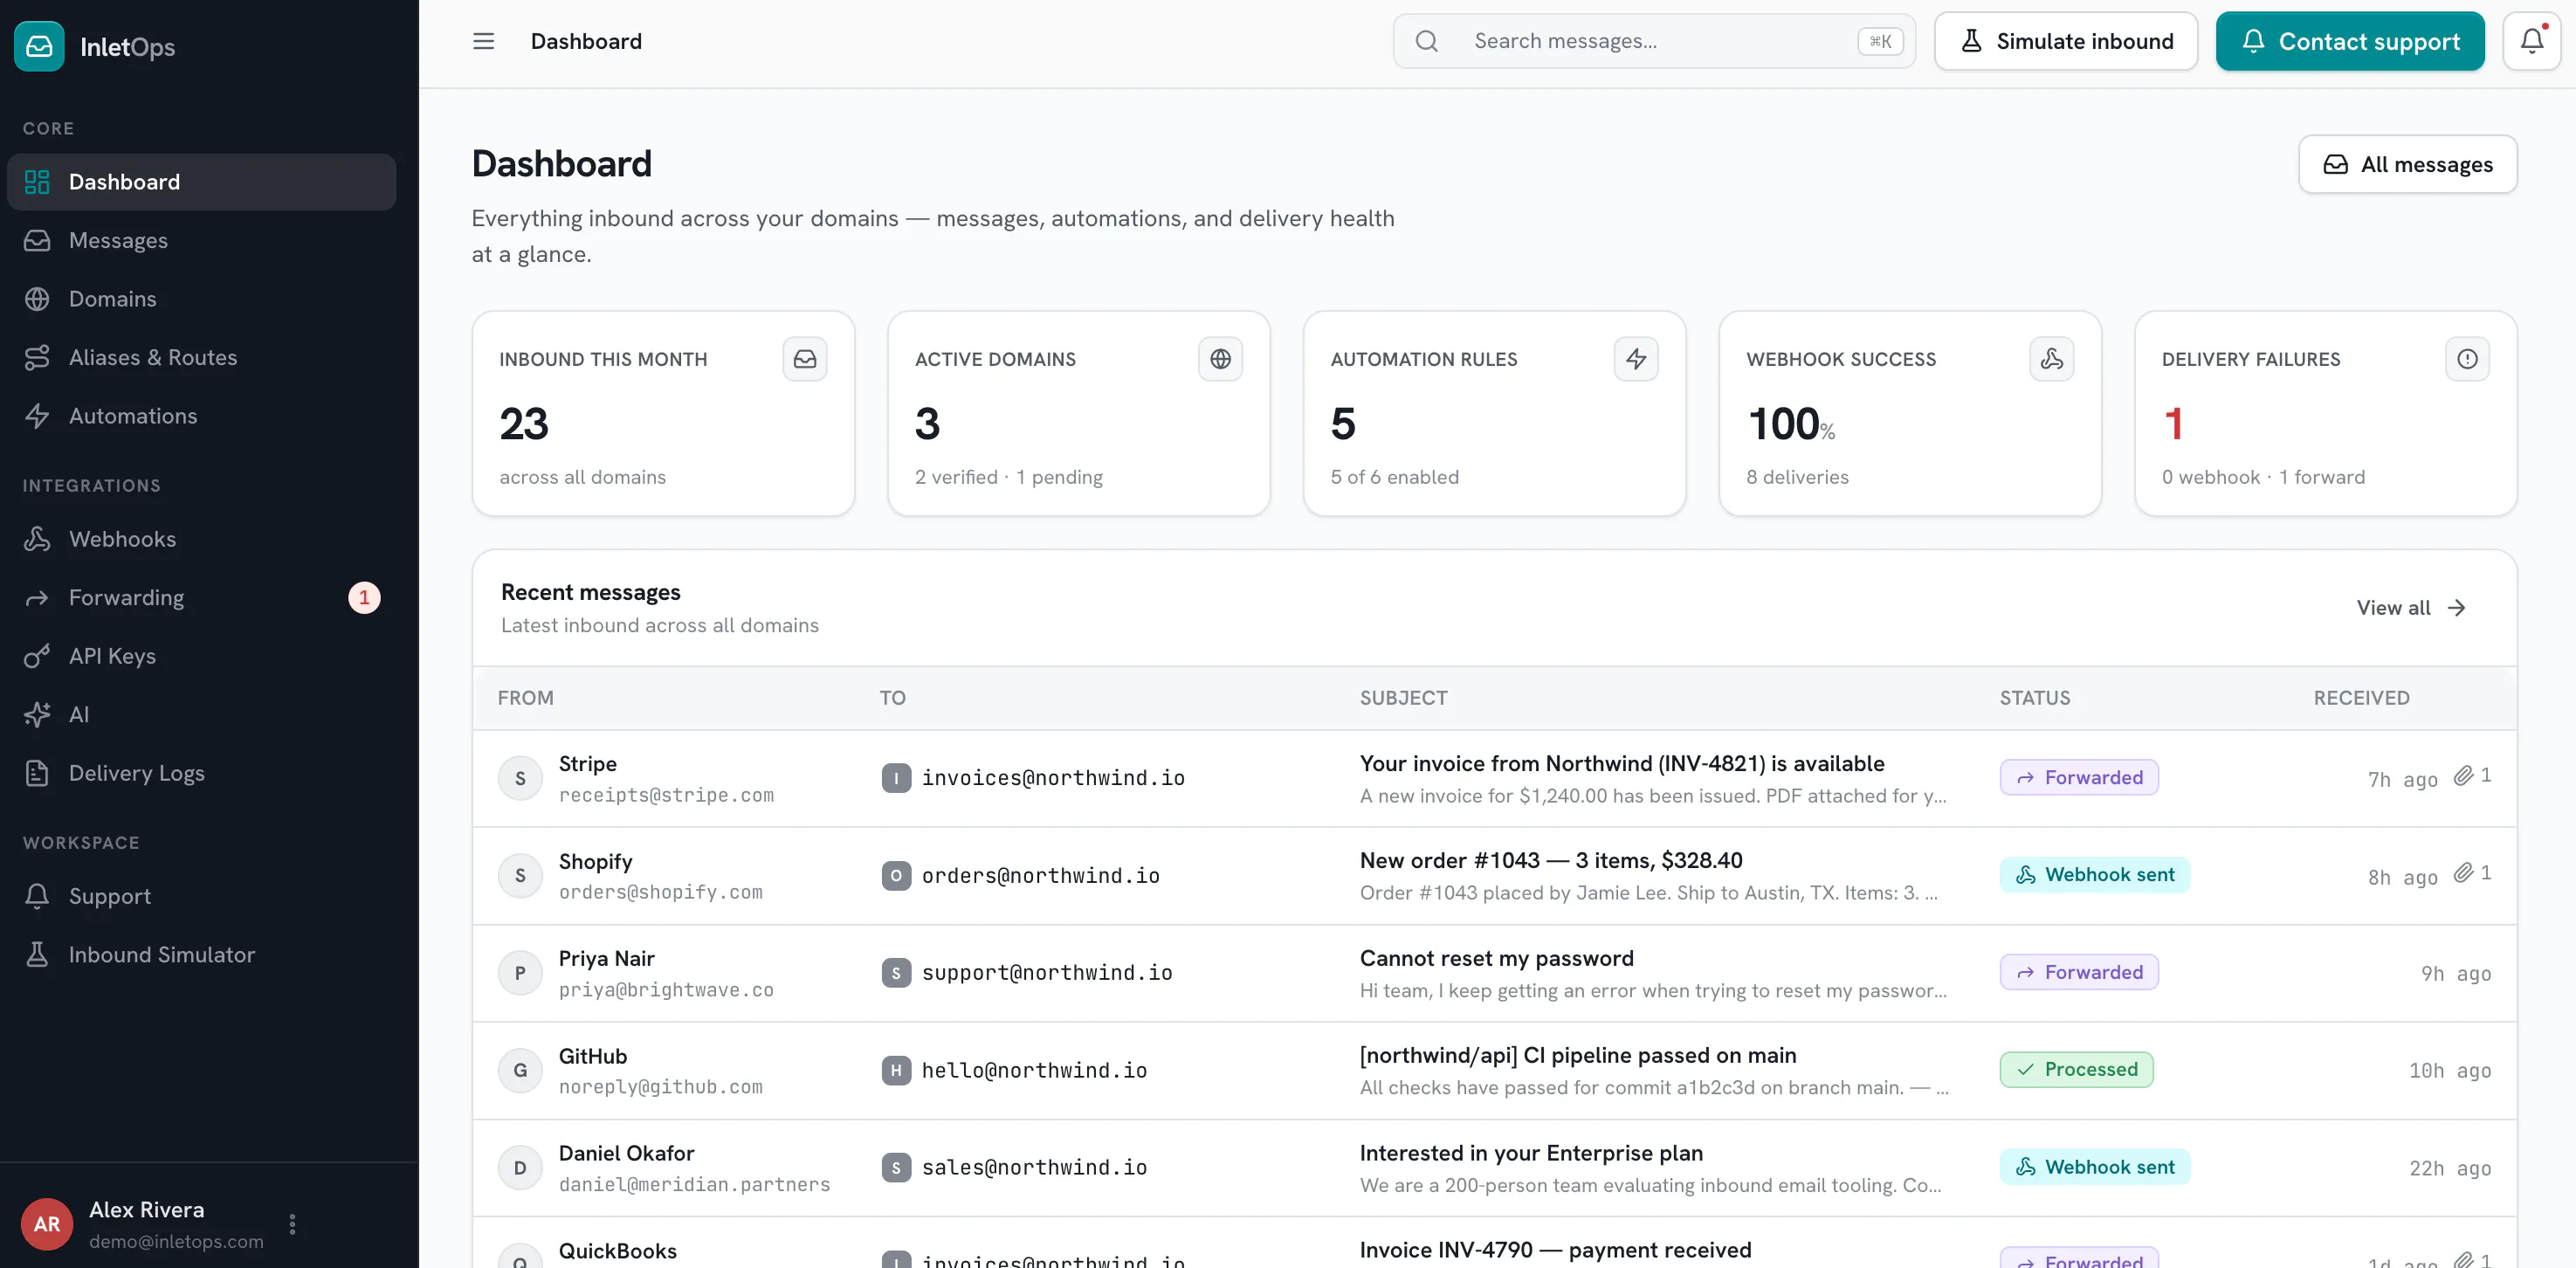
Task: Open Webhooks in the sidebar
Action: 201,539
